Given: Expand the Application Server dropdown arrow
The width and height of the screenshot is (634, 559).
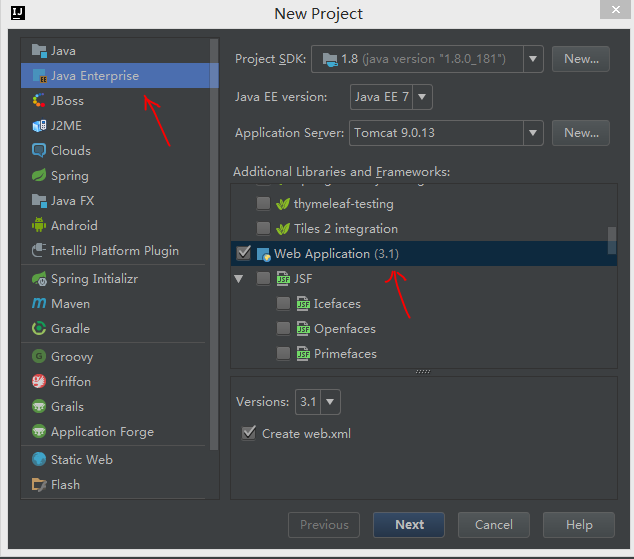Looking at the screenshot, I should [x=533, y=133].
